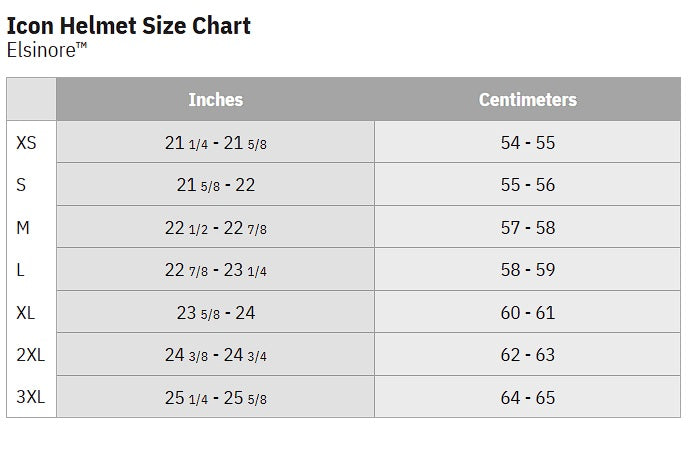
Task: Click the 60 - 61 centimeters cell
Action: pos(527,313)
